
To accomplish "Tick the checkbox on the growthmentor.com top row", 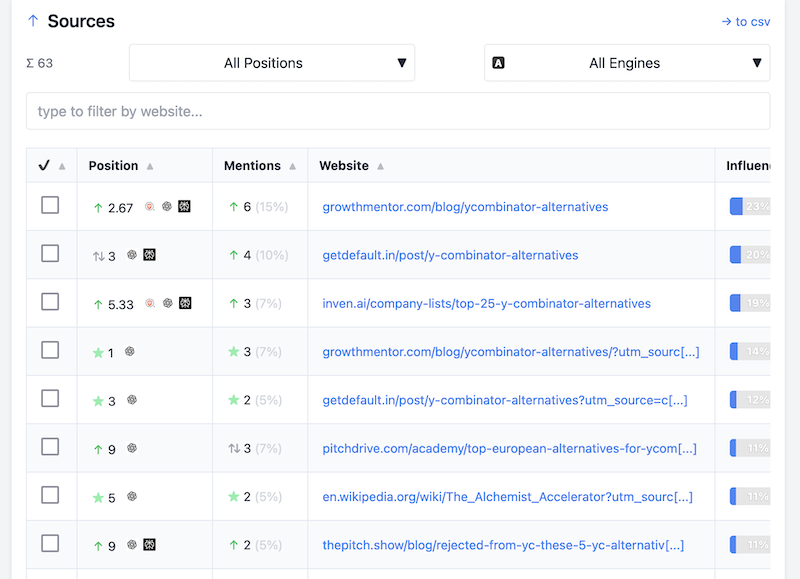I will 50,207.
